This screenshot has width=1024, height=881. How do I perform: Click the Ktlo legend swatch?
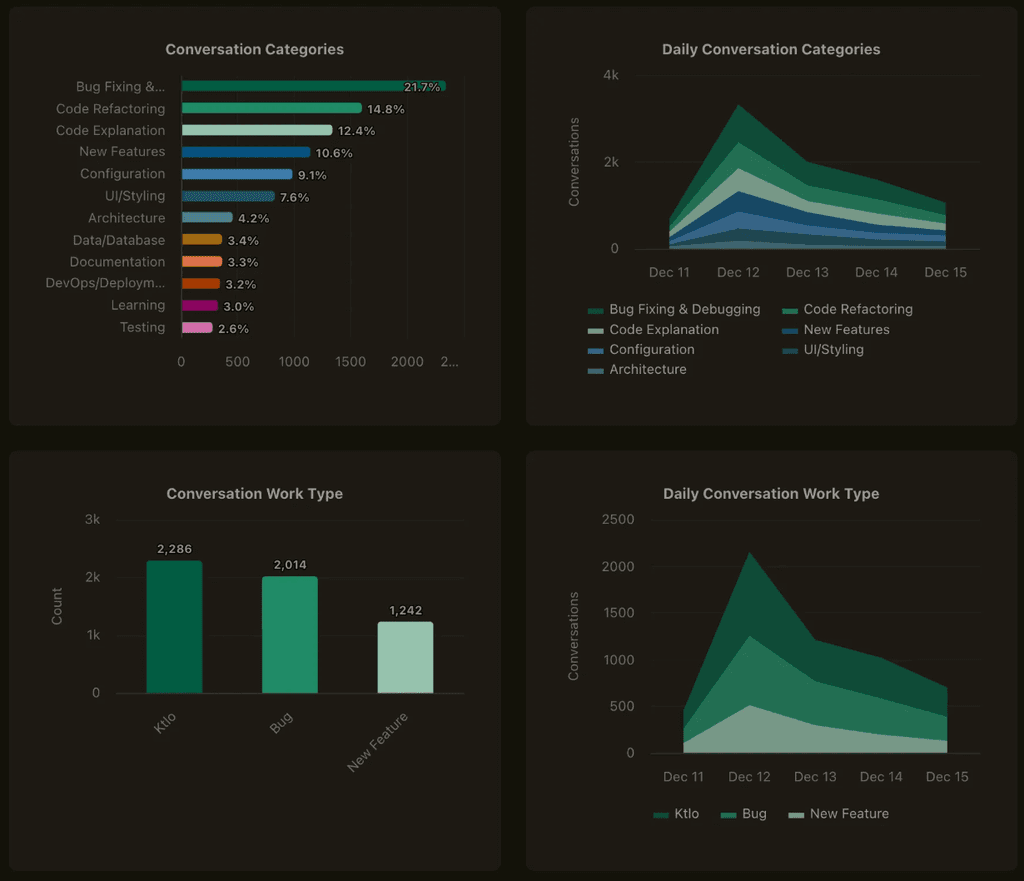point(661,813)
